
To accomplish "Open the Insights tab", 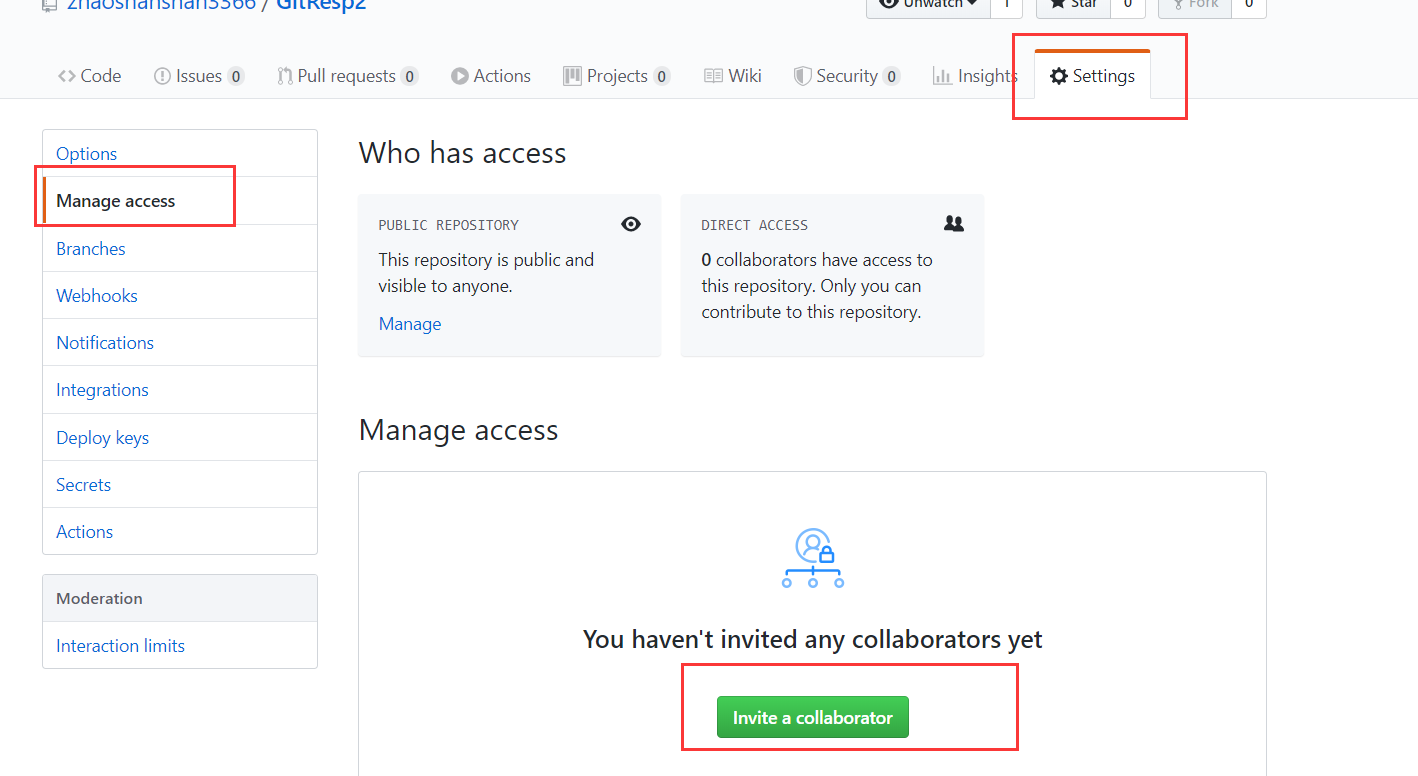I will tap(975, 76).
